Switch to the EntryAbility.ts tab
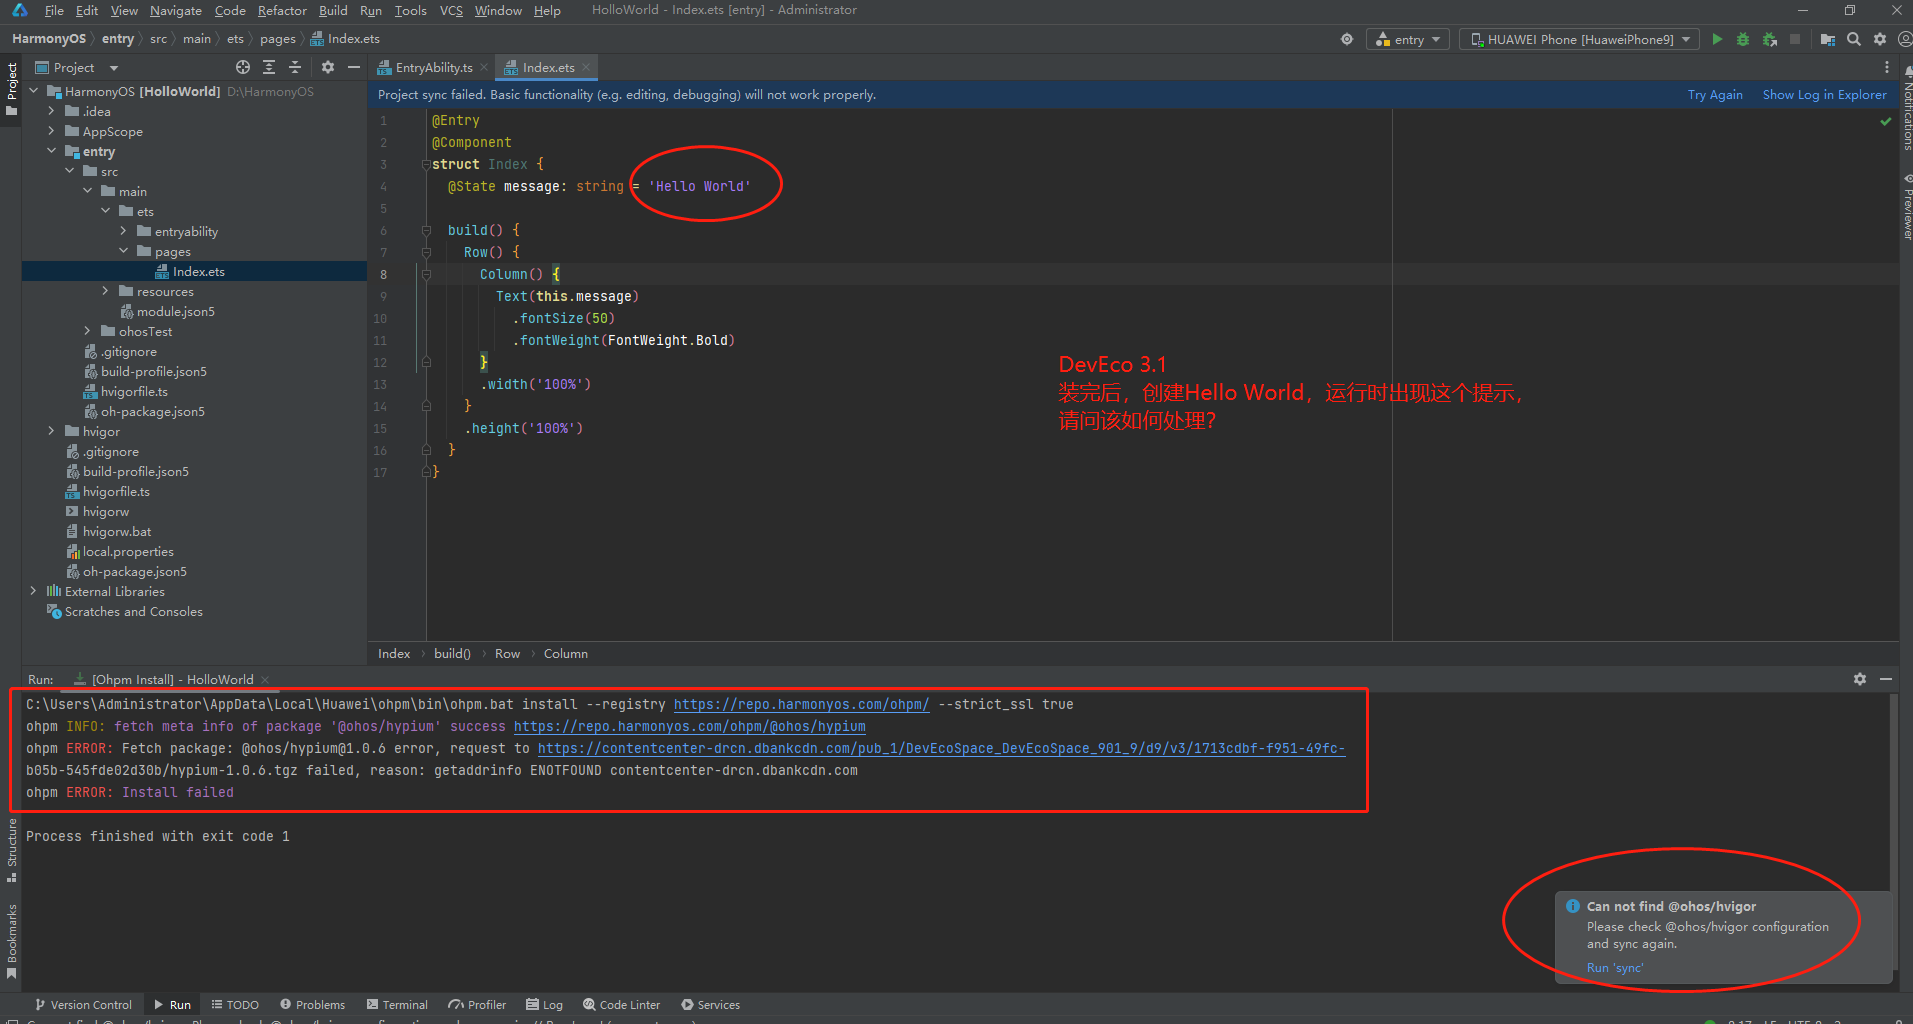The image size is (1913, 1024). click(434, 67)
